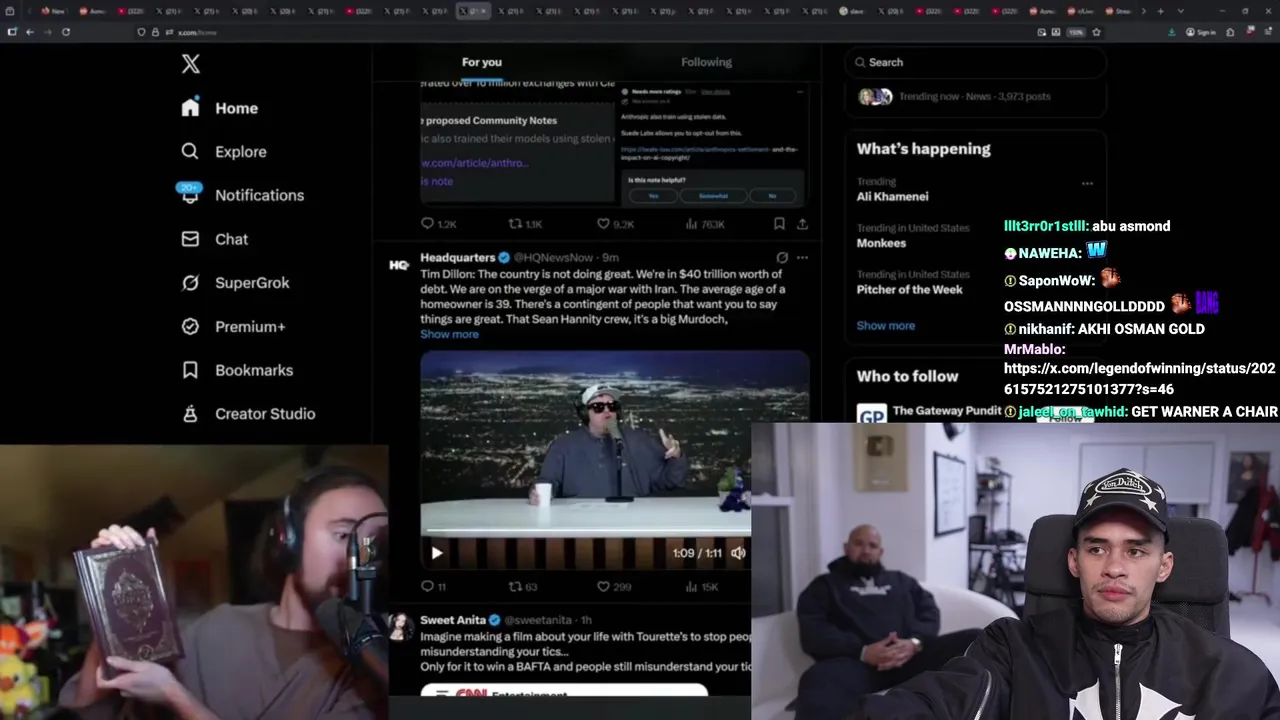1280x720 pixels.
Task: Expand Show more under What's happening
Action: [885, 325]
